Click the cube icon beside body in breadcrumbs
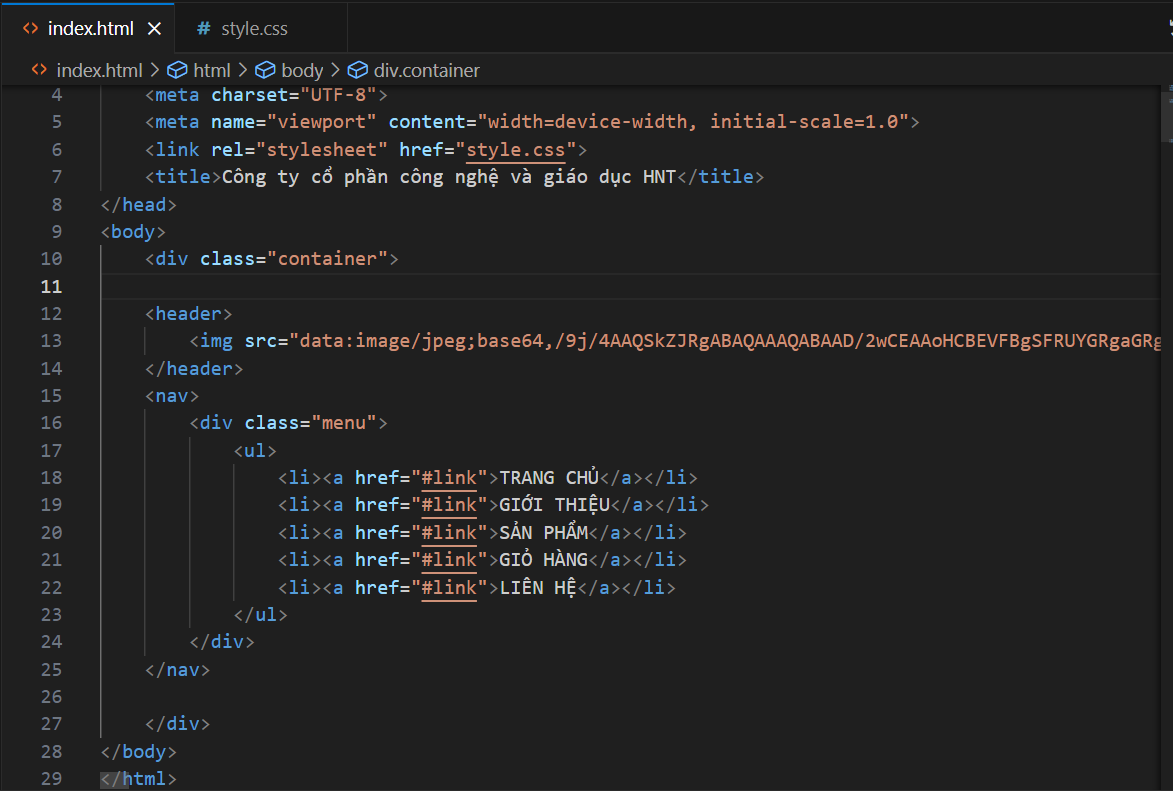The image size is (1173, 791). [x=265, y=70]
